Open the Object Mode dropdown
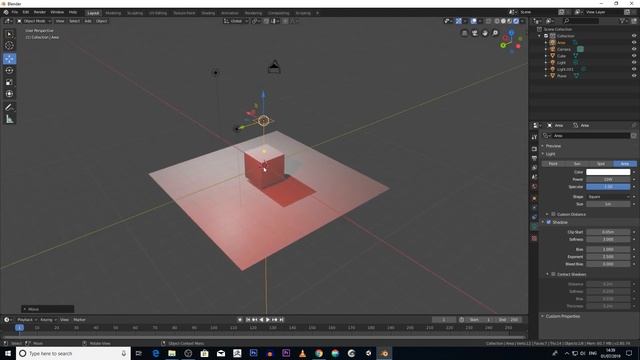 click(x=34, y=21)
